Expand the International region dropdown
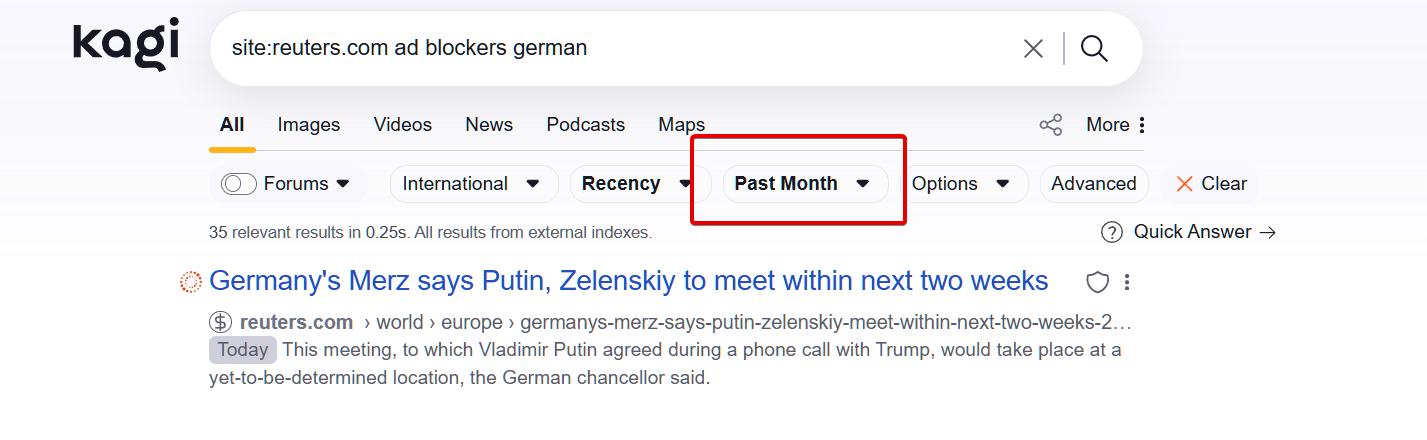This screenshot has width=1427, height=440. (472, 184)
